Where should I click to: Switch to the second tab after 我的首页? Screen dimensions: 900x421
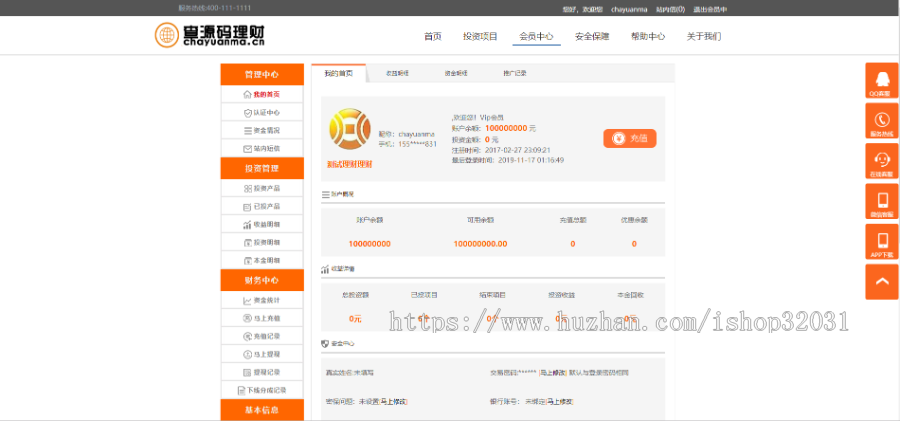[397, 74]
